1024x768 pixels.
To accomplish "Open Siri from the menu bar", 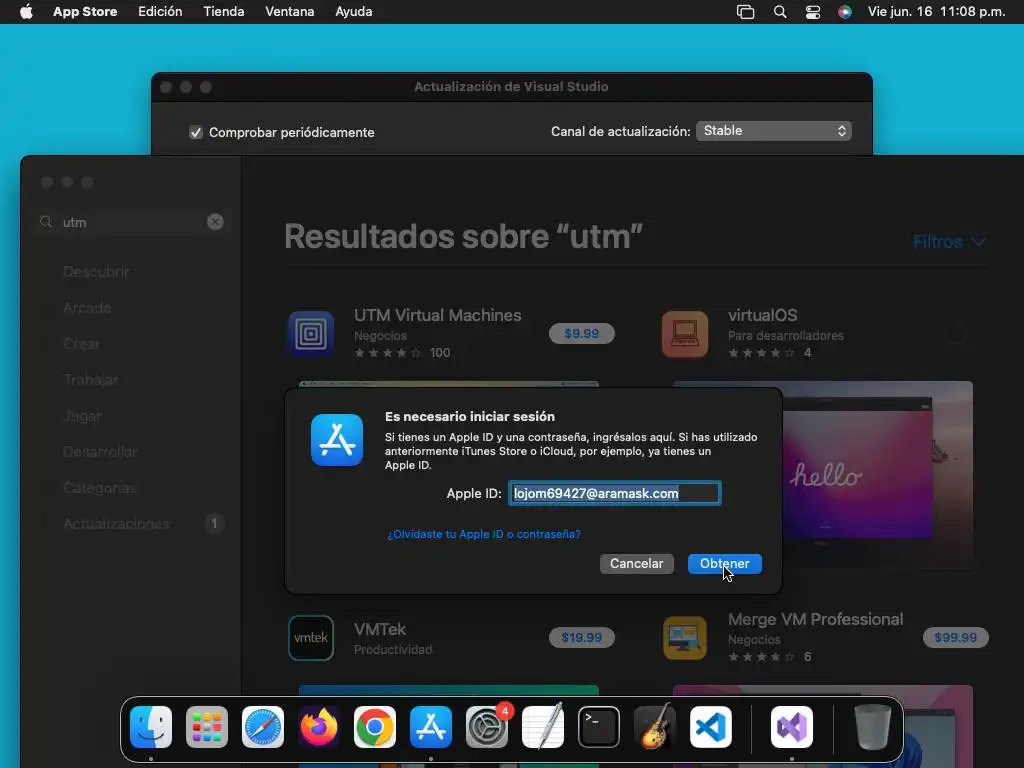I will (844, 12).
